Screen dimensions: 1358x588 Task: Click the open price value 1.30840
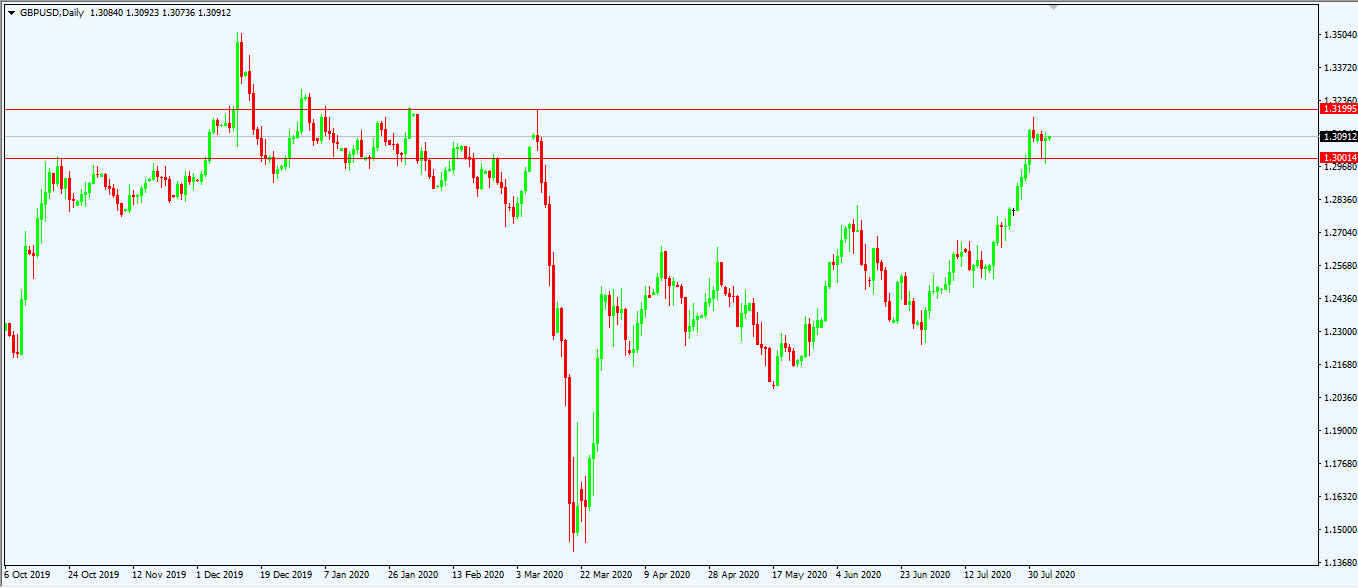click(107, 12)
